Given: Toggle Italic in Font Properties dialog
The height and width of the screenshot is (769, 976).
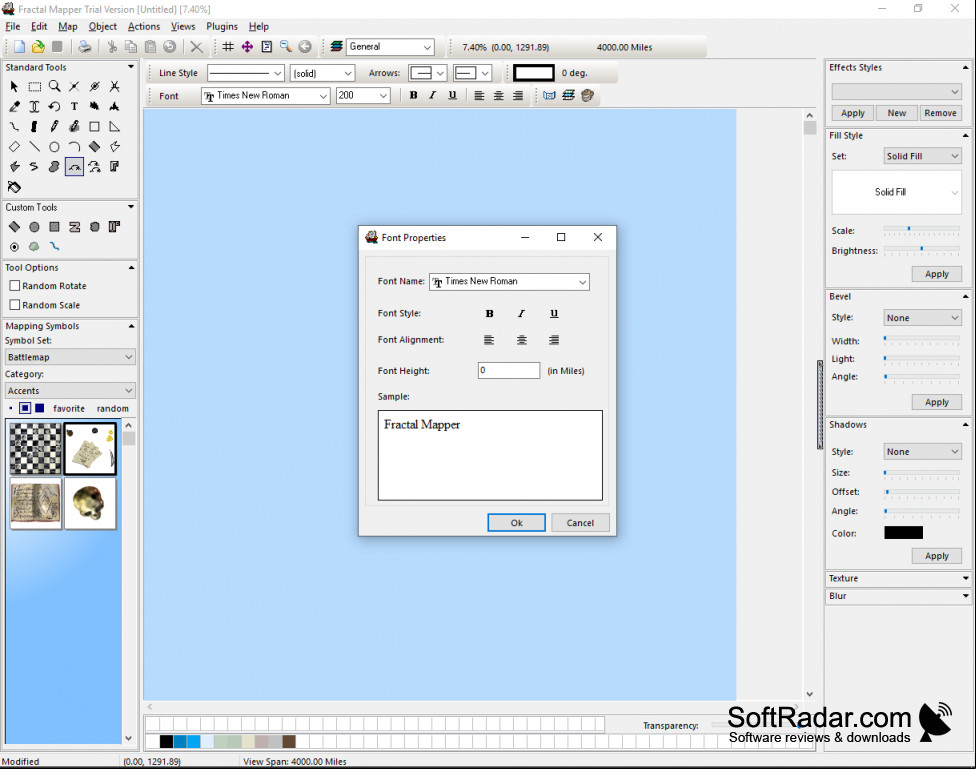Looking at the screenshot, I should click(x=522, y=314).
